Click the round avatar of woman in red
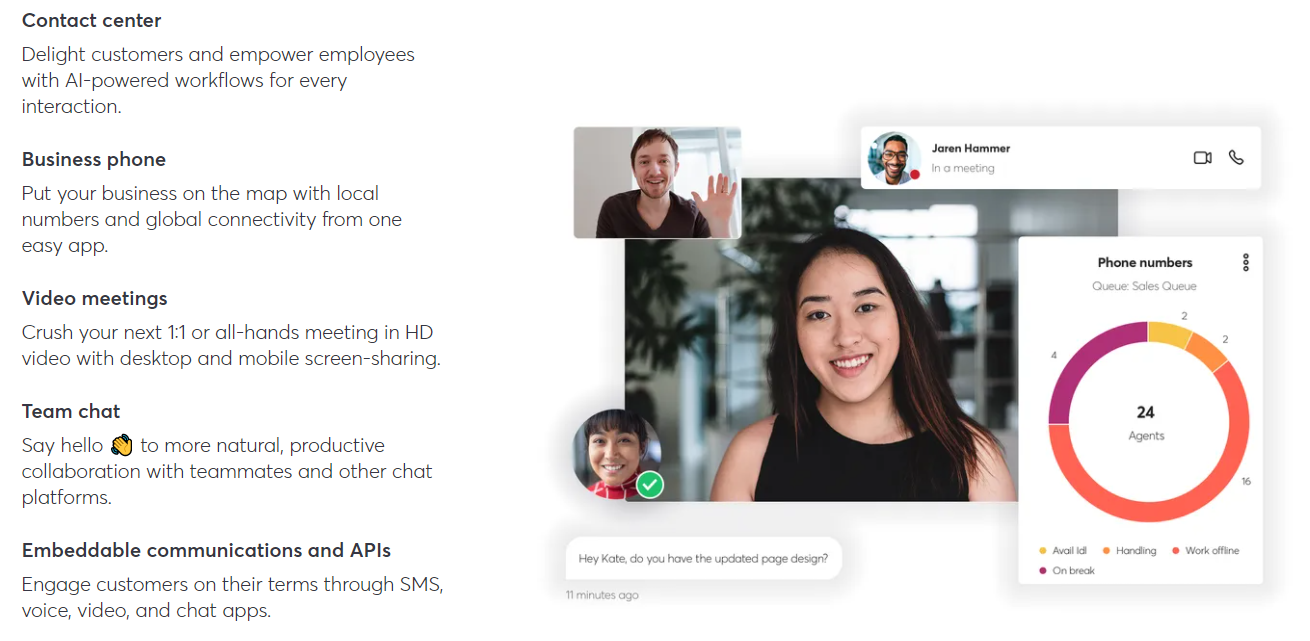Image resolution: width=1310 pixels, height=641 pixels. pos(616,453)
